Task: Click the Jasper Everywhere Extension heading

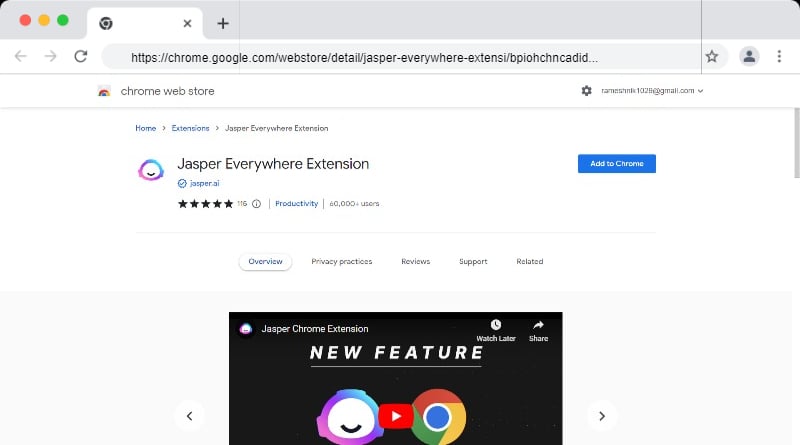Action: click(x=273, y=164)
